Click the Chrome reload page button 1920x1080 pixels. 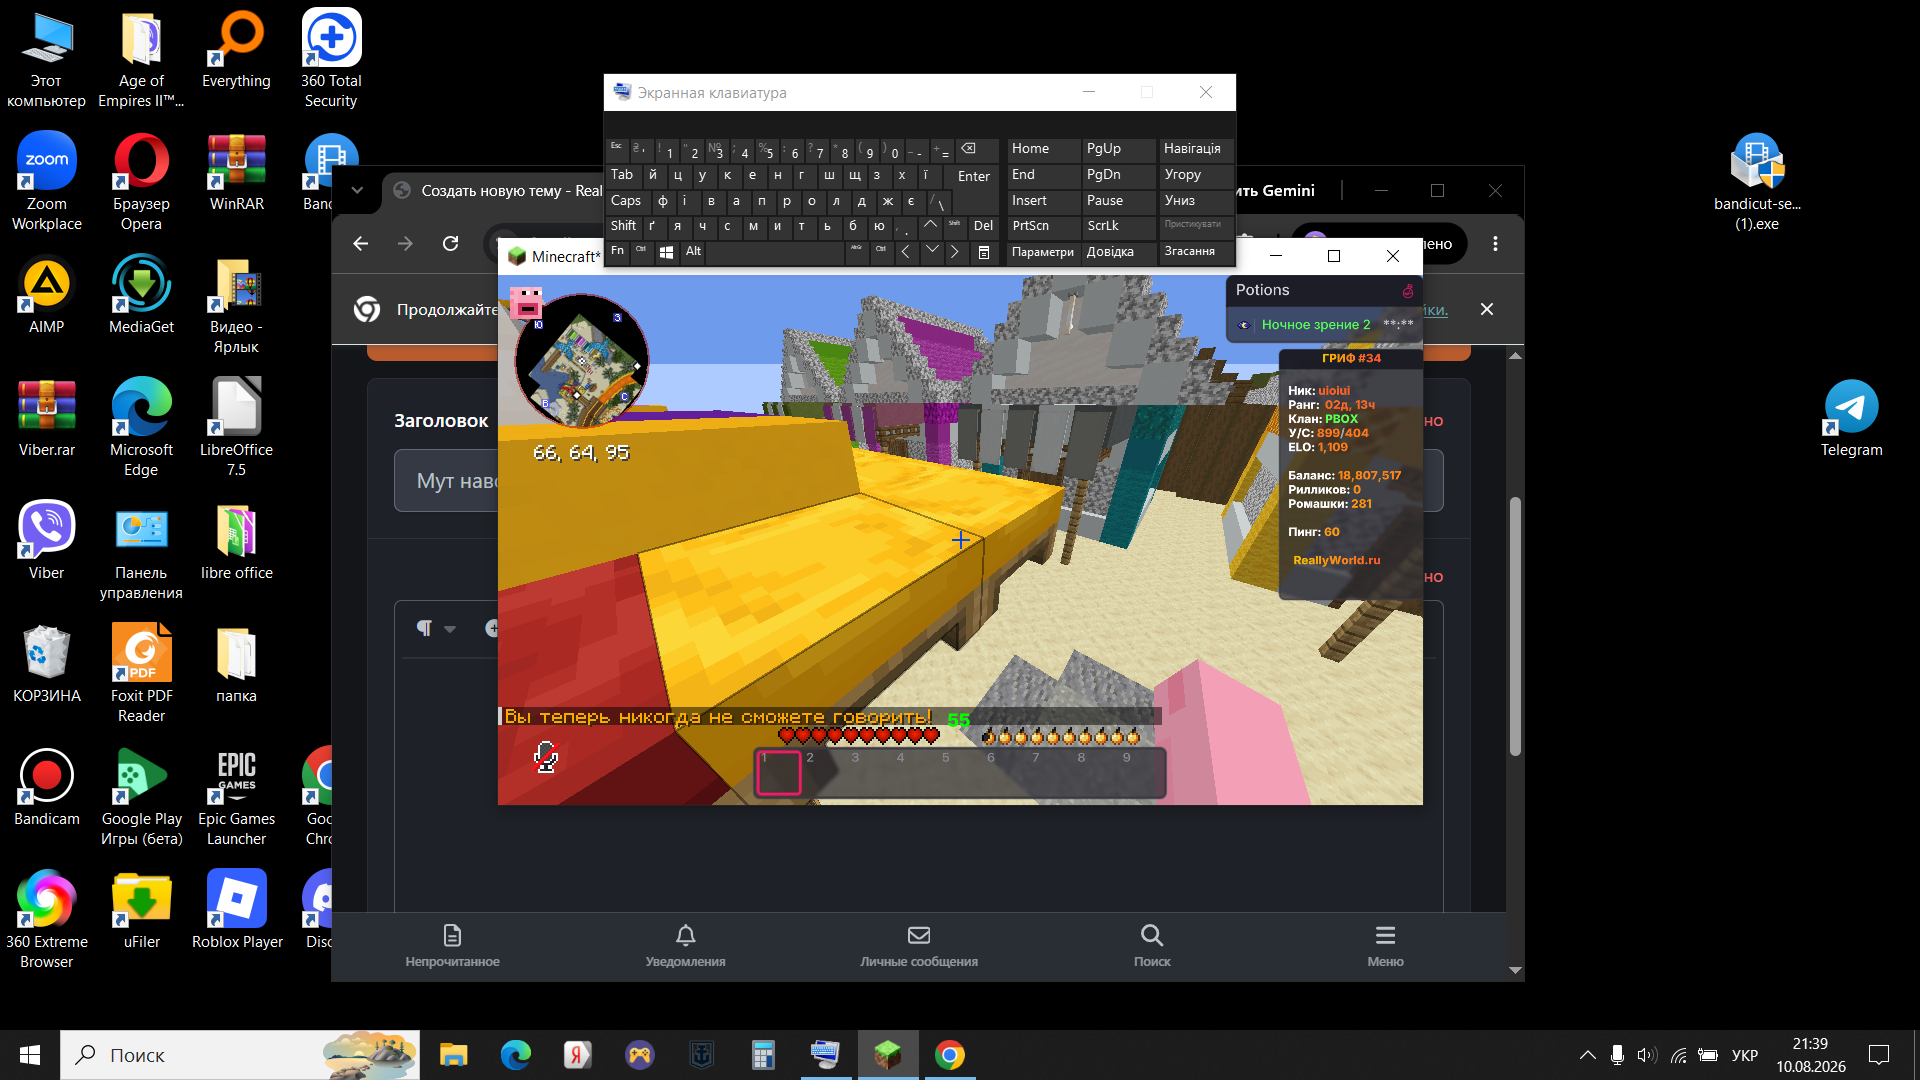[x=450, y=244]
